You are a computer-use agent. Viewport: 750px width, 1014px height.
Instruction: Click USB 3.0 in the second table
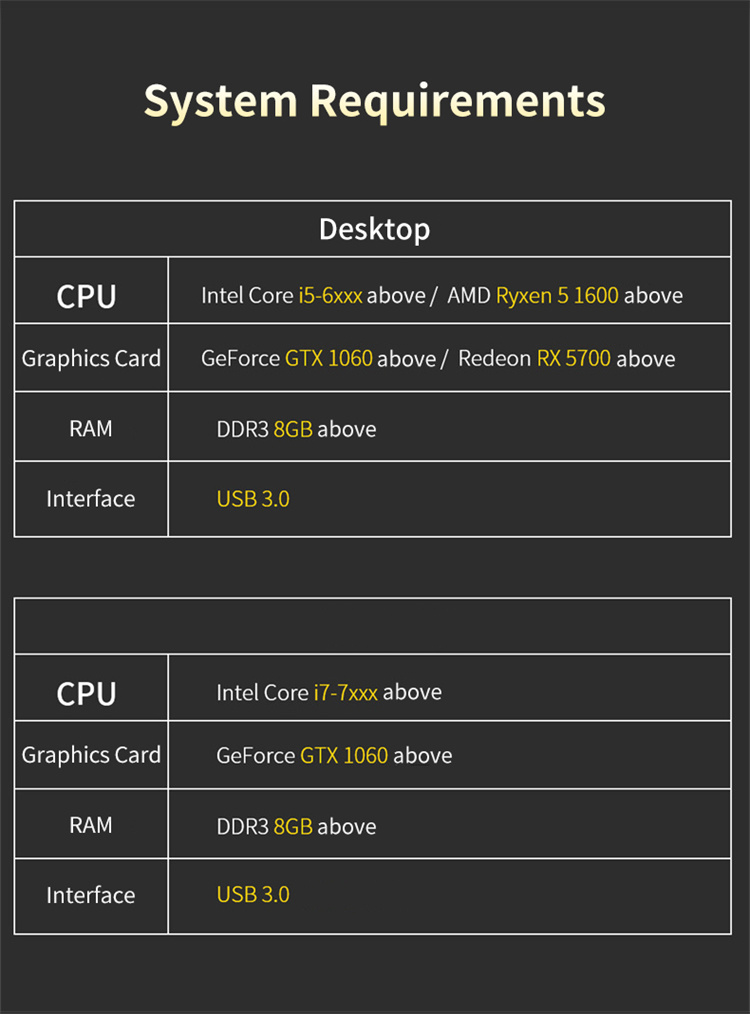[253, 894]
